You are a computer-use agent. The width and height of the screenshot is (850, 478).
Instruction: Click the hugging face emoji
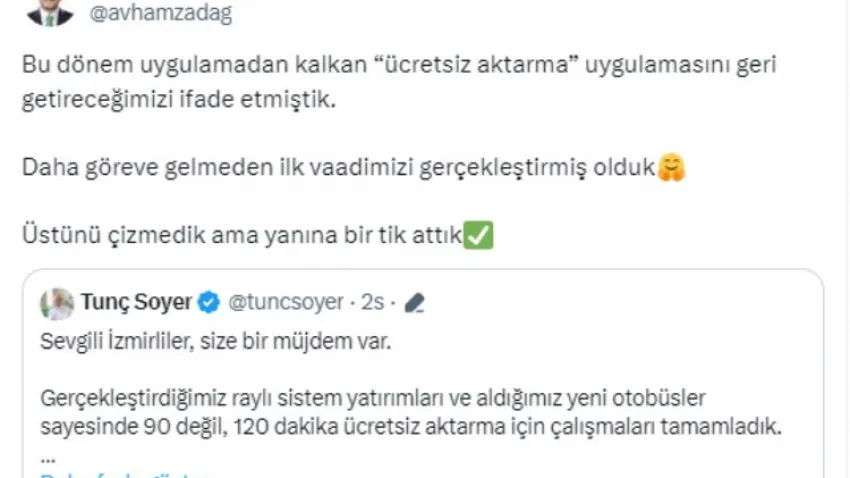671,169
